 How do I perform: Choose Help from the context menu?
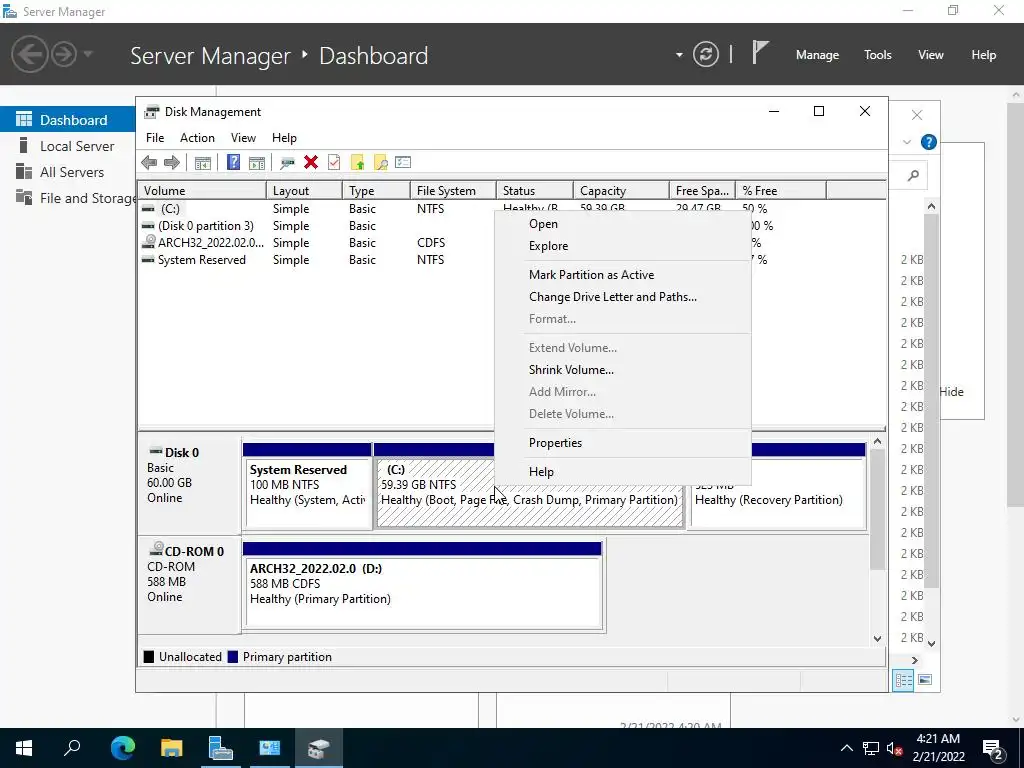(x=623, y=472)
